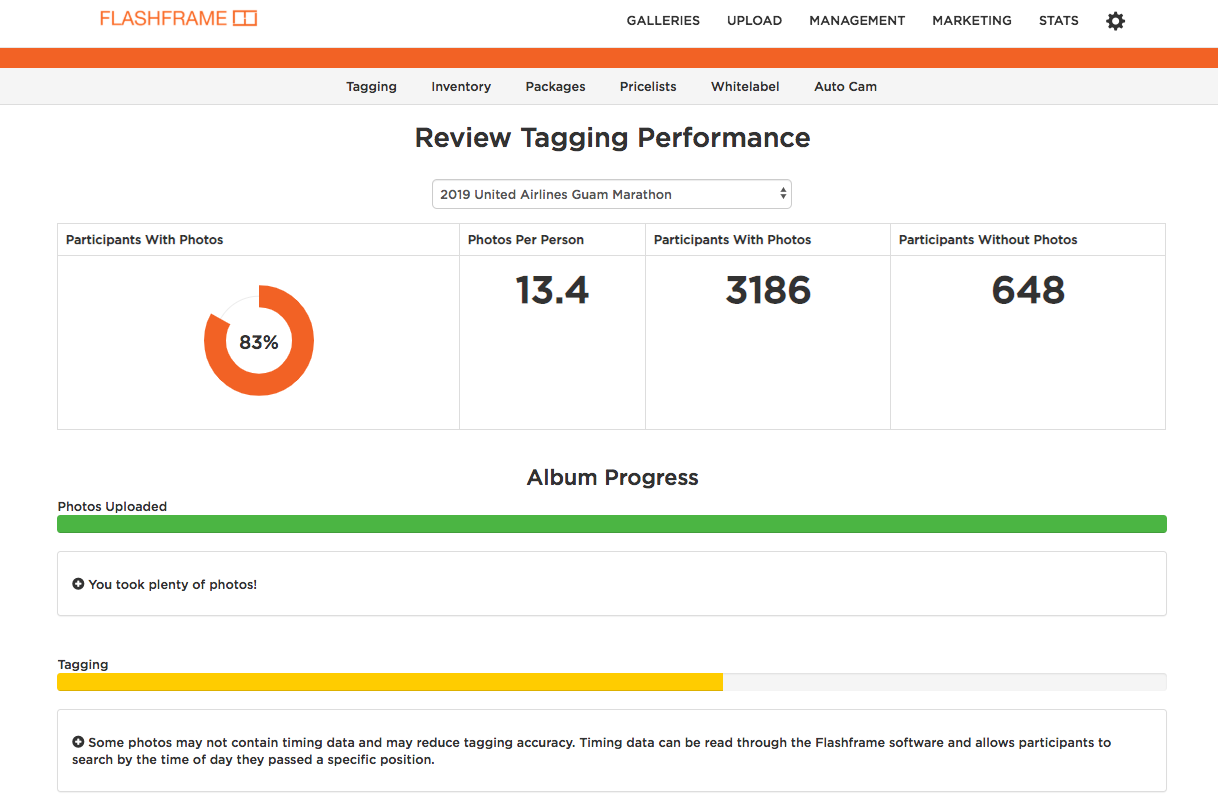Open the settings gear icon
The image size is (1218, 805).
click(x=1115, y=21)
